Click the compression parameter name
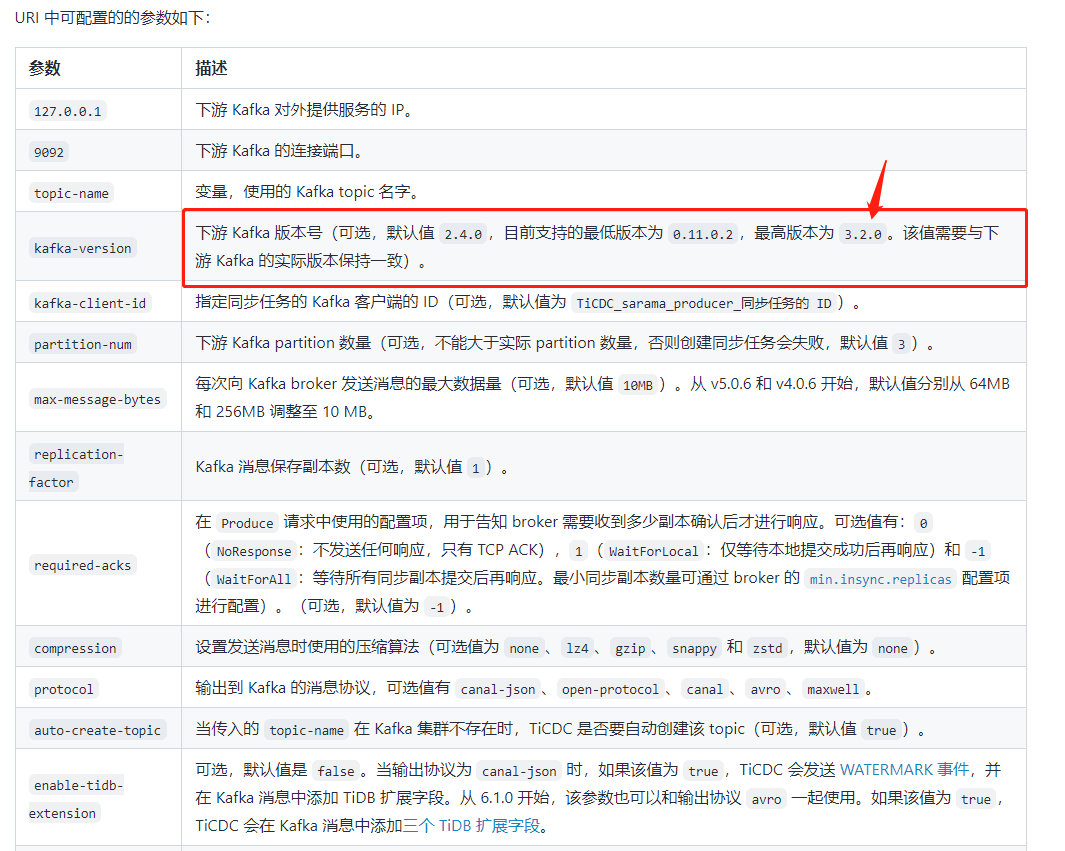The height and width of the screenshot is (851, 1065). (x=75, y=648)
